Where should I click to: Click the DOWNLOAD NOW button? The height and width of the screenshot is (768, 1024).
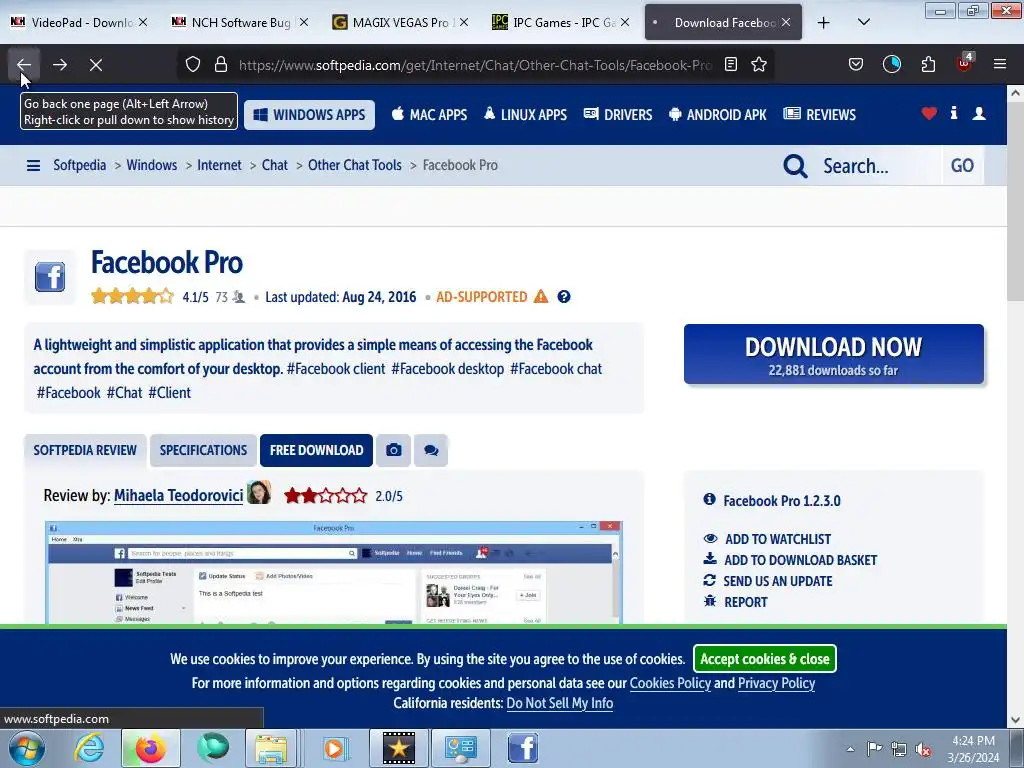(x=834, y=354)
